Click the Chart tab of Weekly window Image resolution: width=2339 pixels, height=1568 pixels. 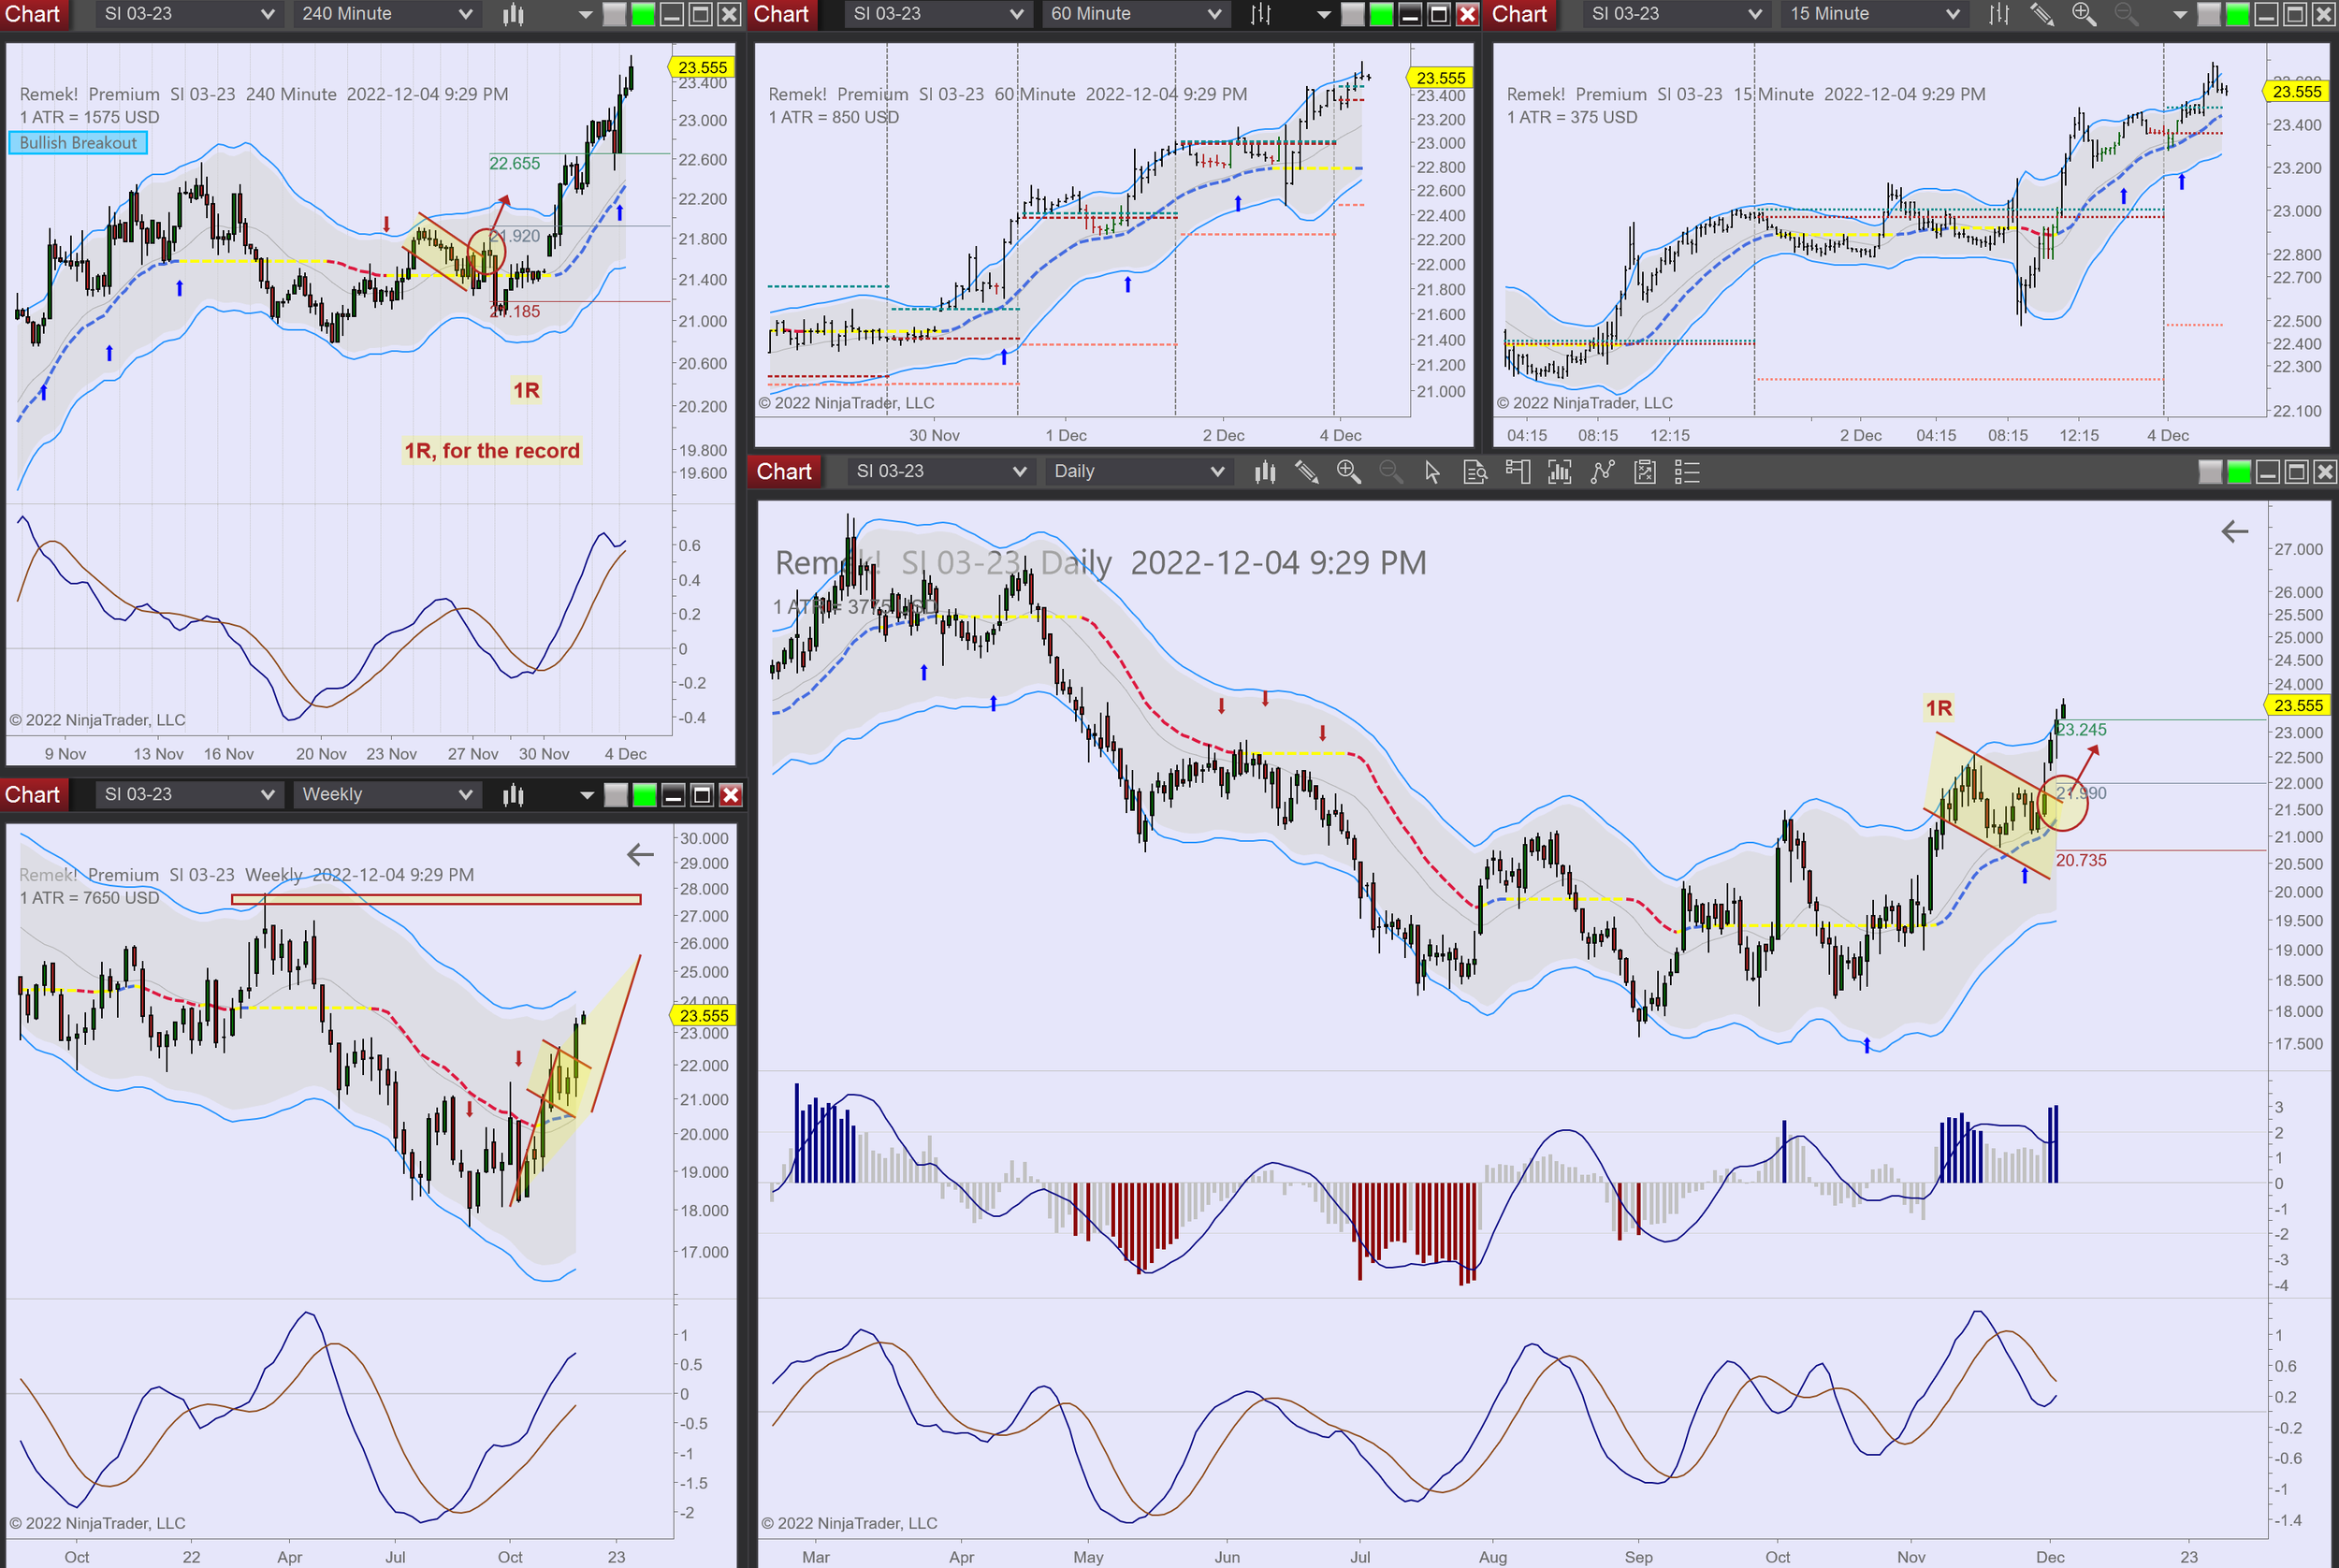[x=33, y=795]
